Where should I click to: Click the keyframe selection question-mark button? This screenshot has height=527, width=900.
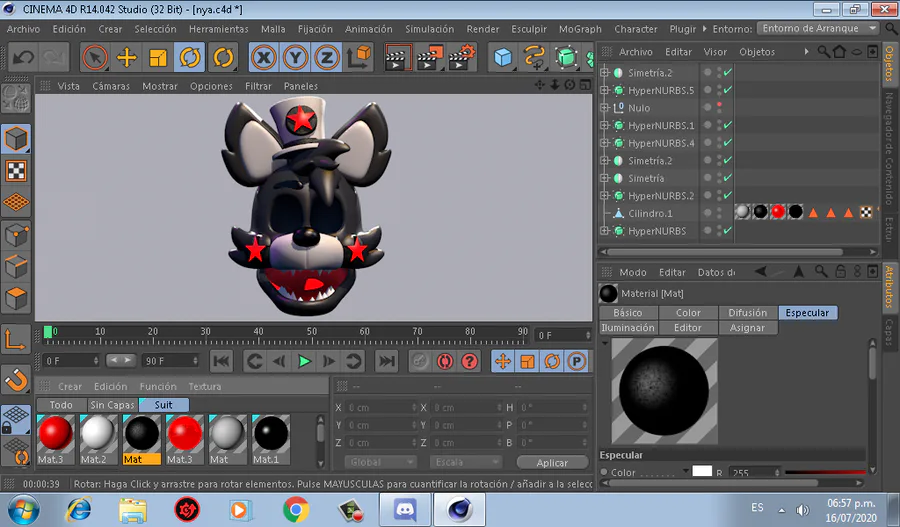coord(470,361)
